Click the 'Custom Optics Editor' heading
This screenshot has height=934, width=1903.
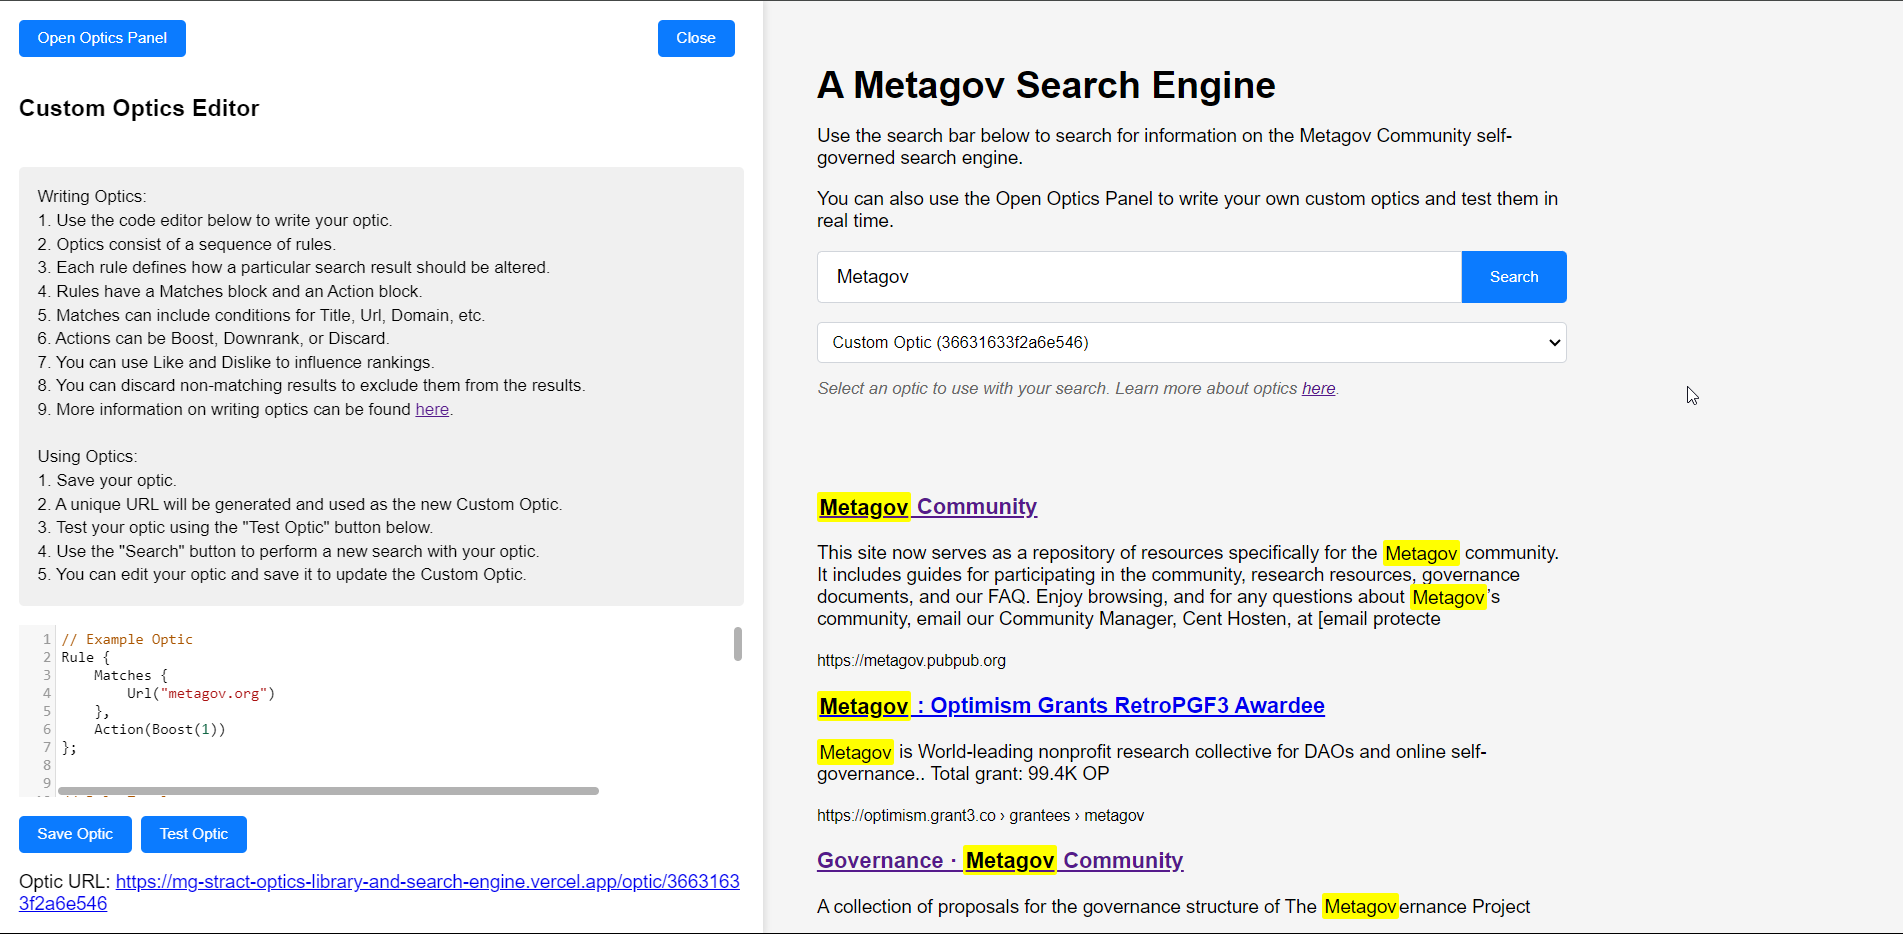tap(139, 108)
